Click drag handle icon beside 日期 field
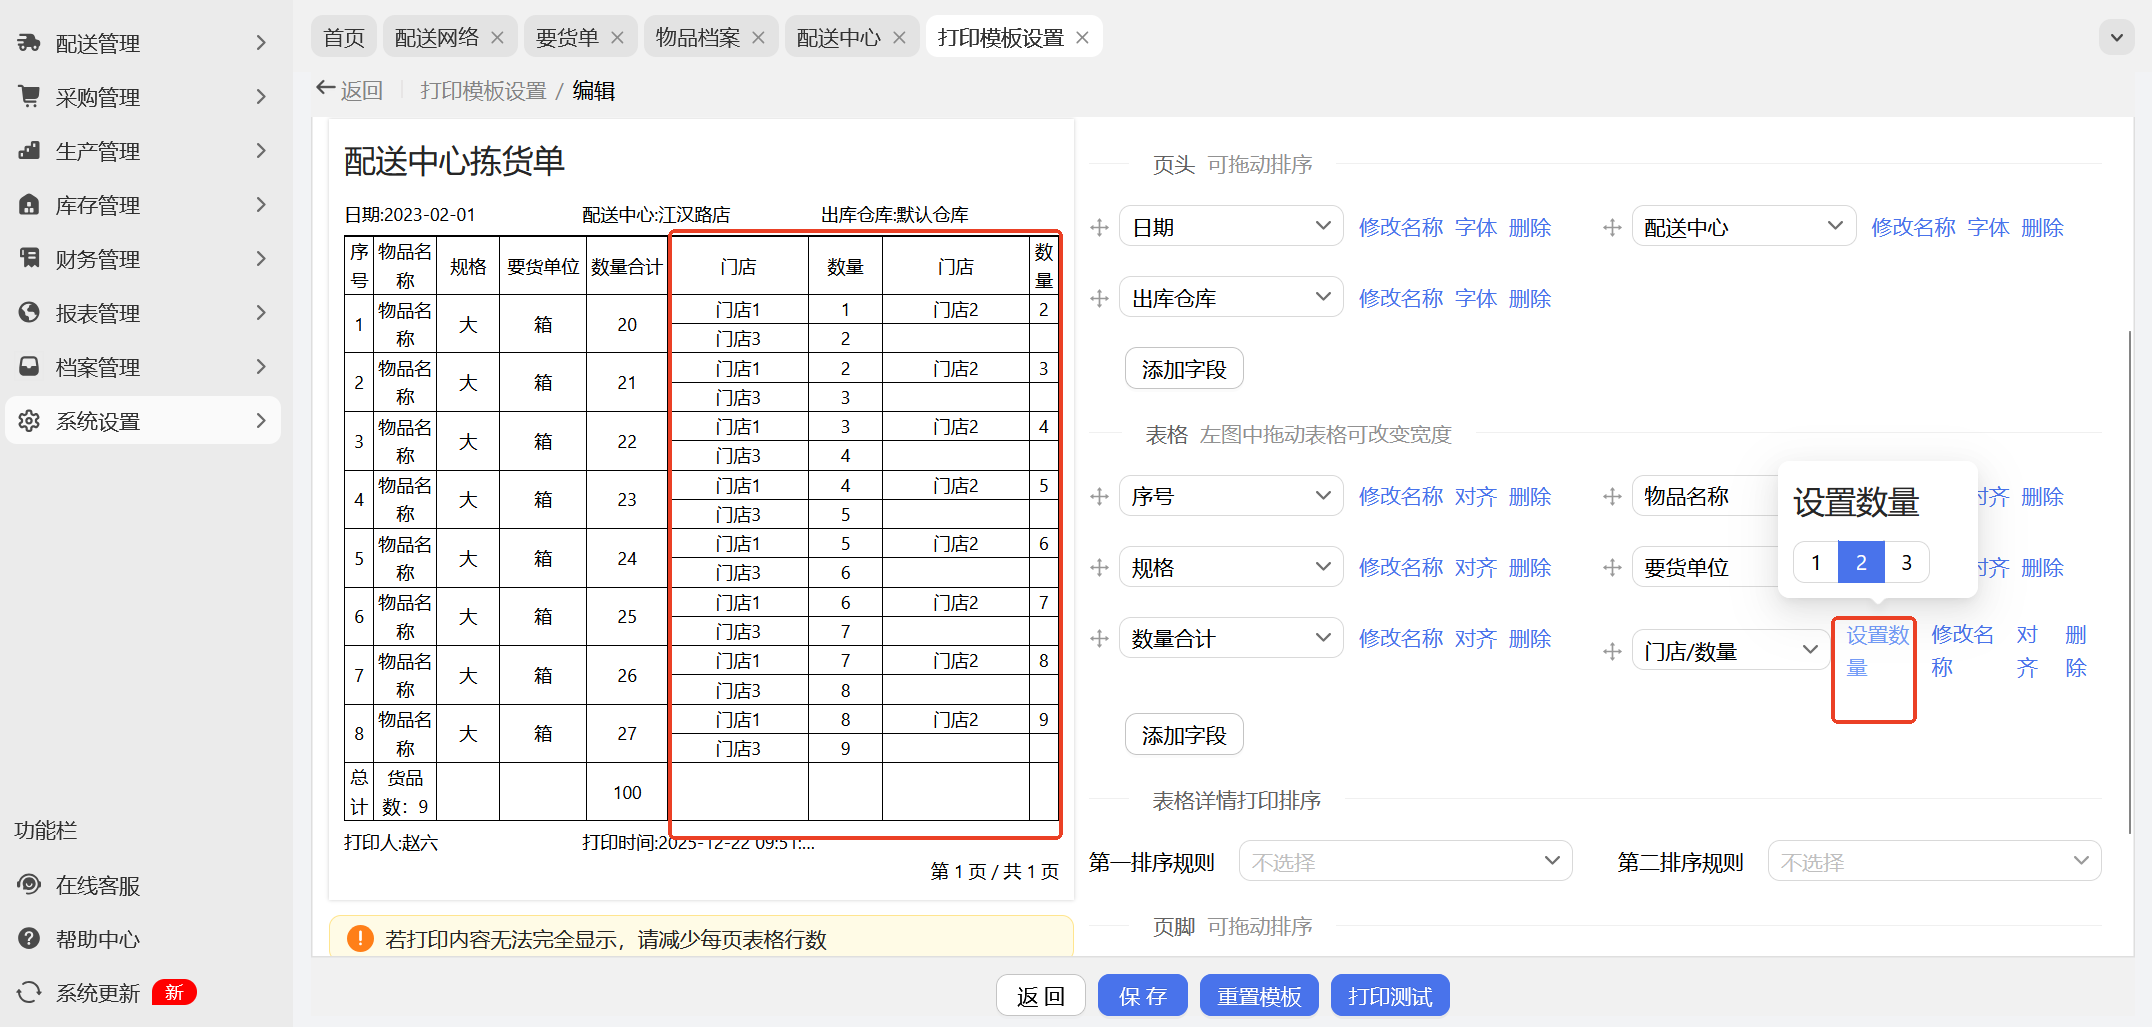This screenshot has height=1027, width=2152. 1100,228
